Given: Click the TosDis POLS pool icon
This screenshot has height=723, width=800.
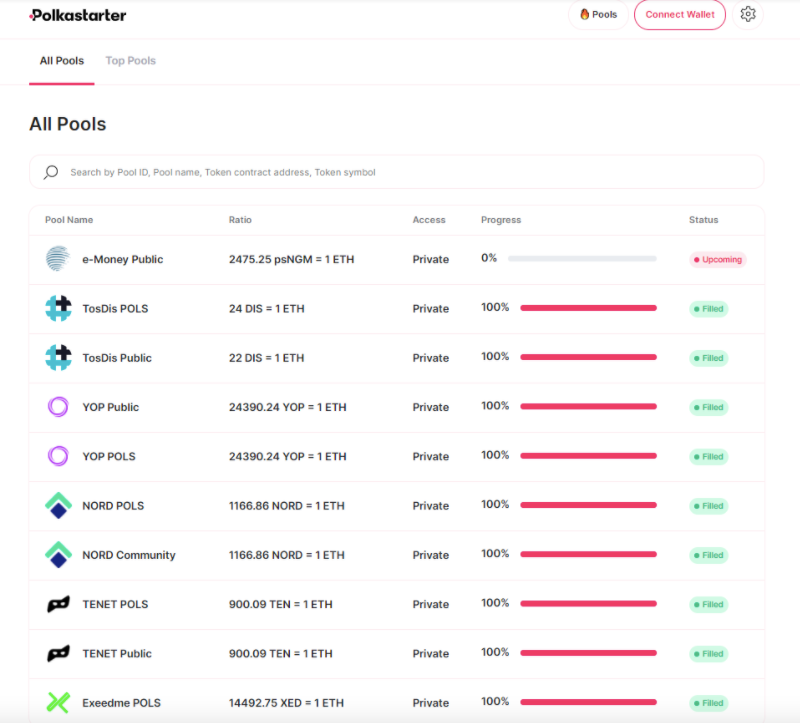Looking at the screenshot, I should pos(58,308).
